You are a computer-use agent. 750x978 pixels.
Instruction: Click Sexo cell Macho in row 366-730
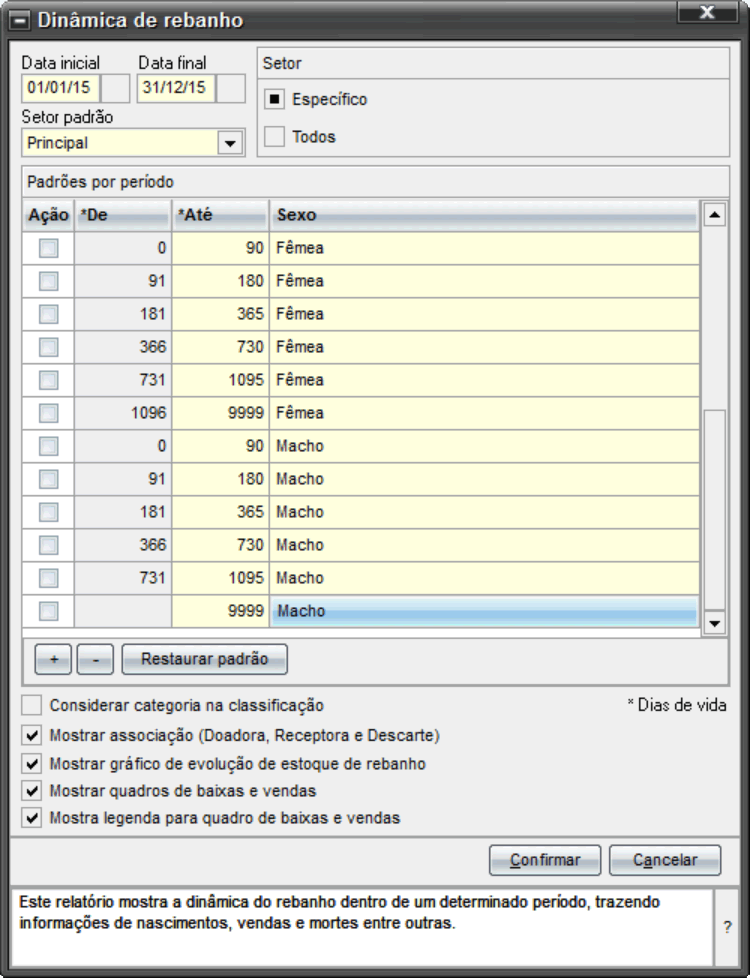(485, 546)
